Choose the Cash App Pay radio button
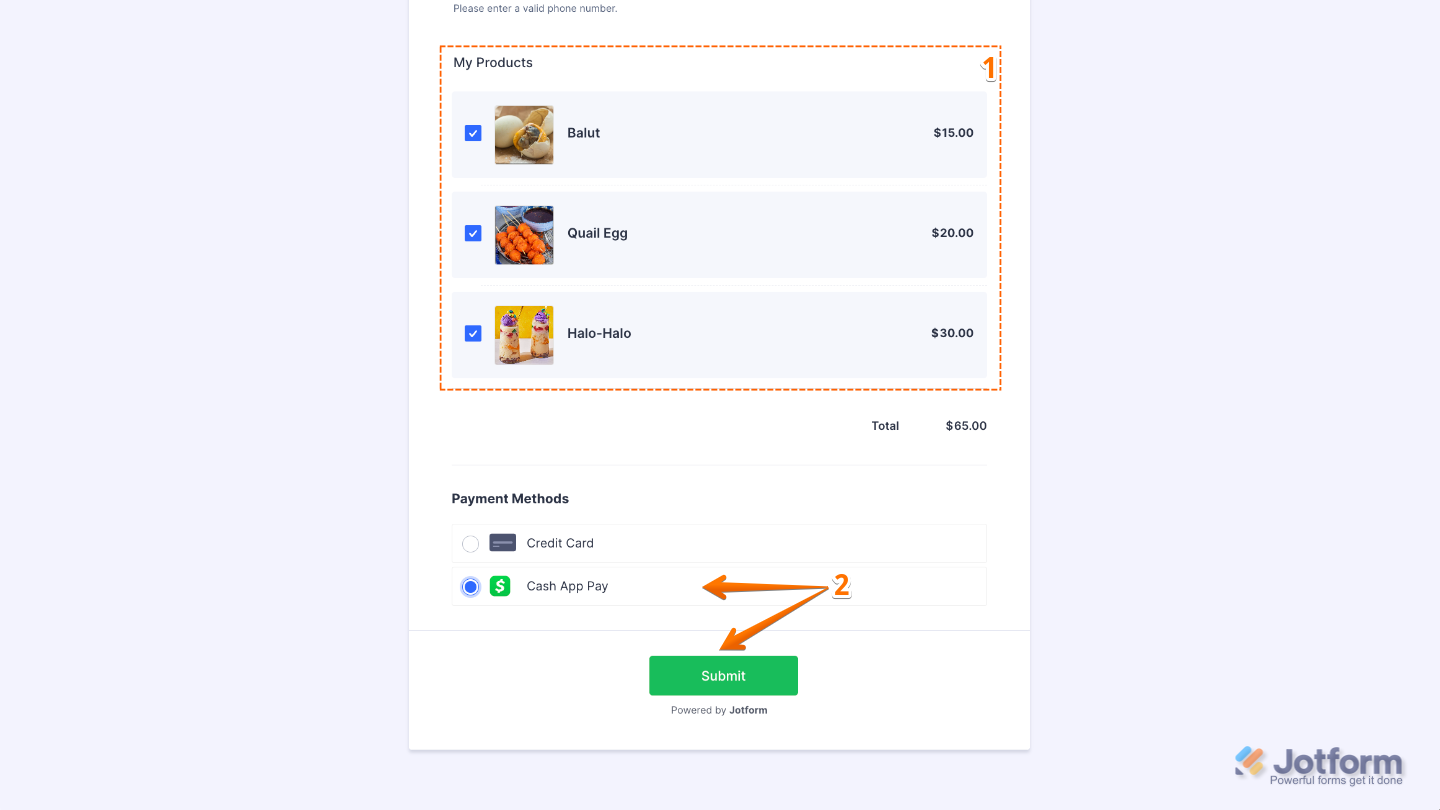 [470, 587]
